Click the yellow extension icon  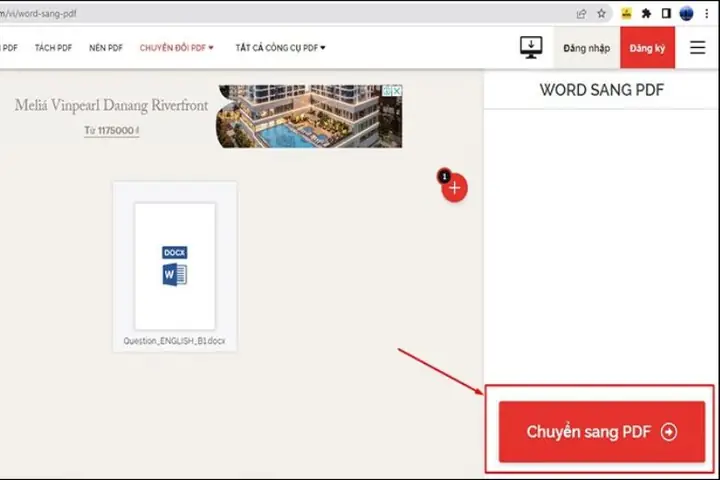(626, 14)
